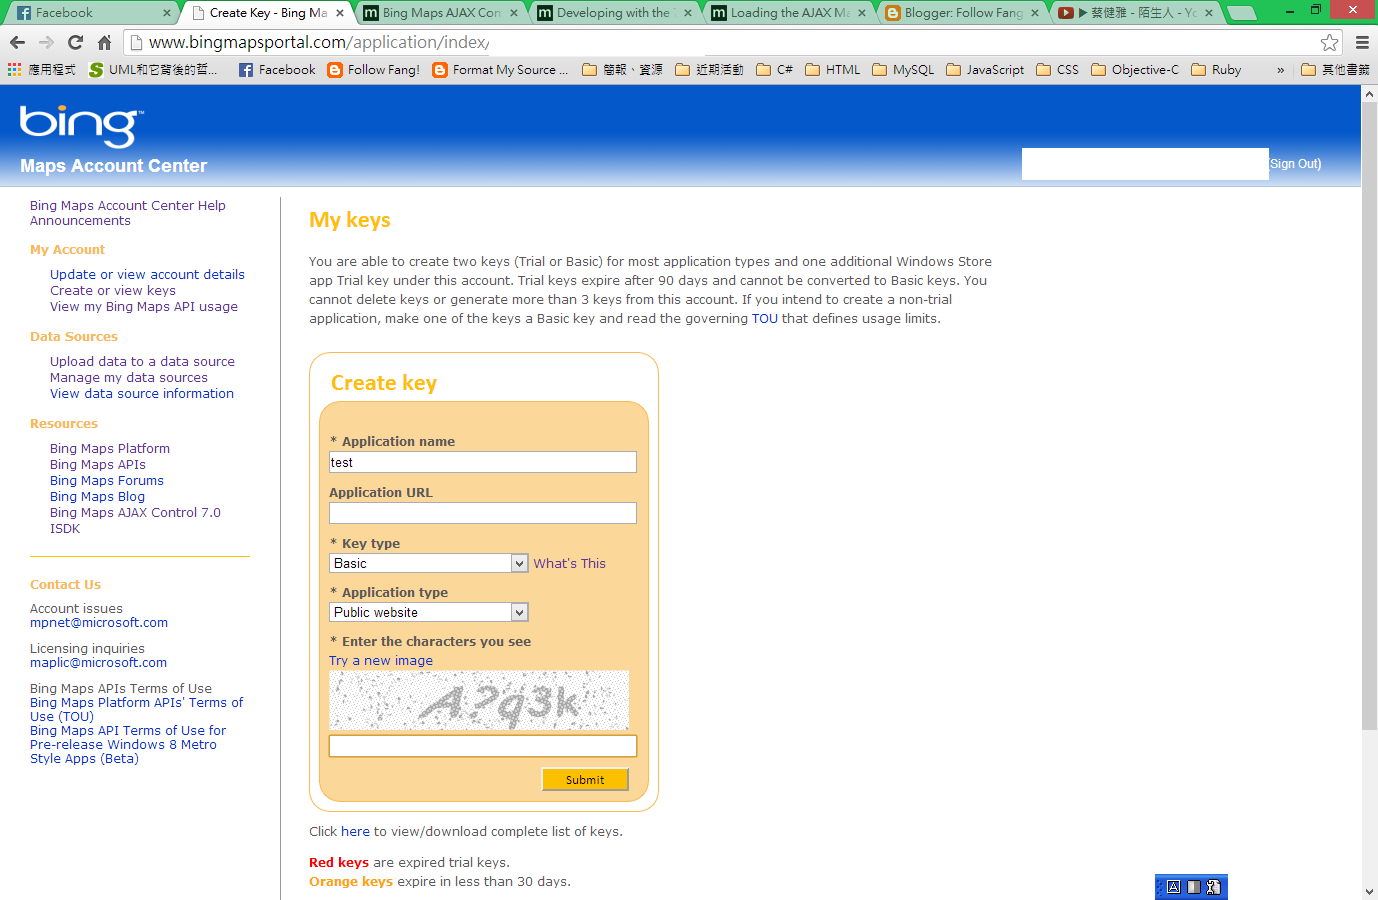Click the Submit button

point(585,779)
